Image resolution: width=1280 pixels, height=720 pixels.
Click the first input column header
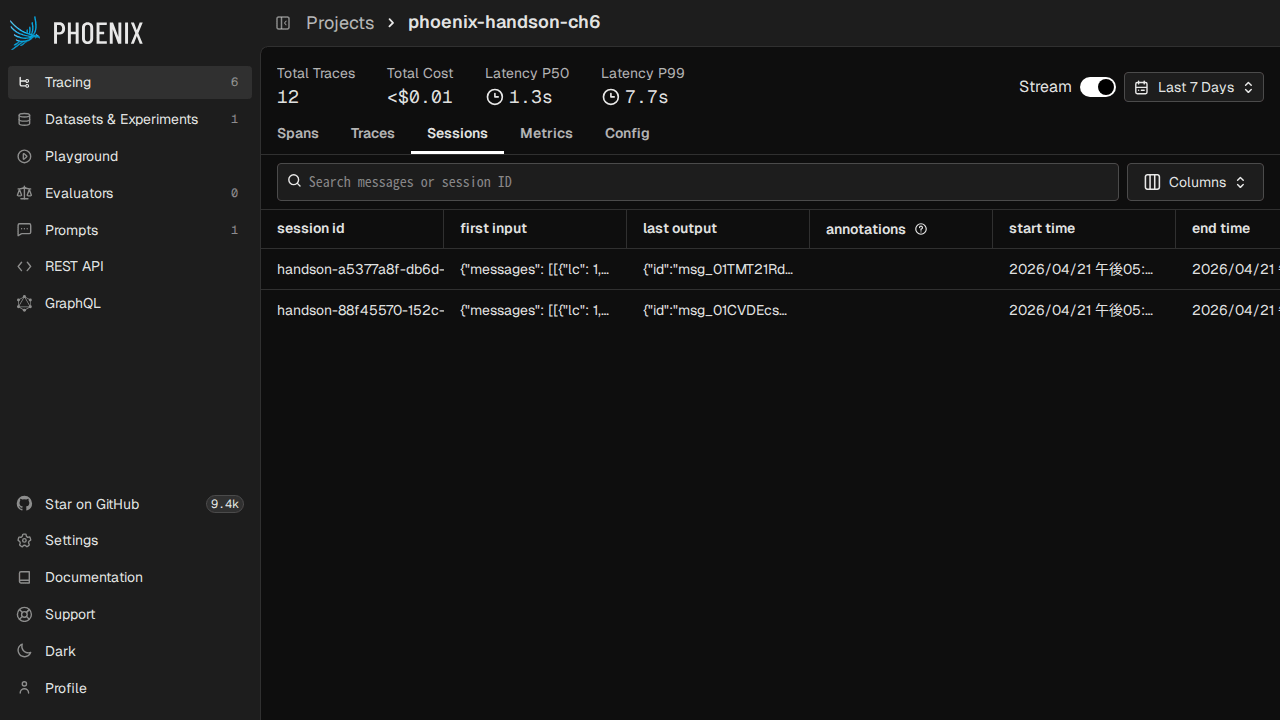point(535,229)
